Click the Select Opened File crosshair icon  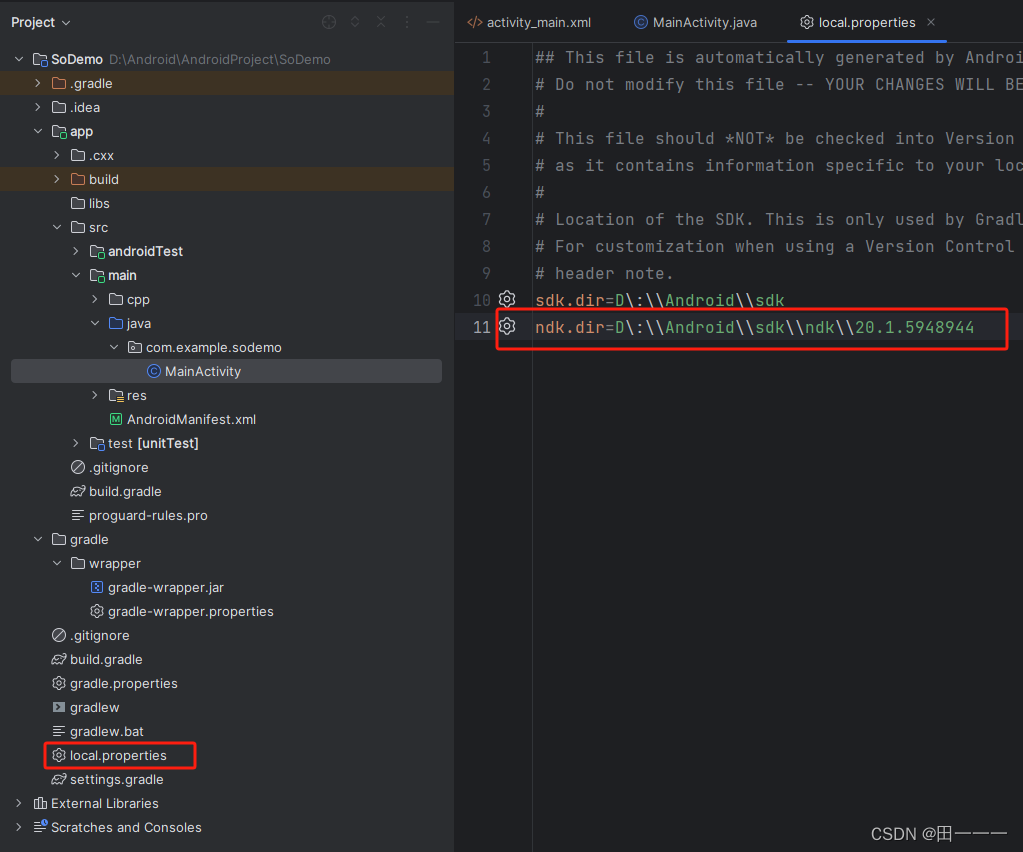328,22
